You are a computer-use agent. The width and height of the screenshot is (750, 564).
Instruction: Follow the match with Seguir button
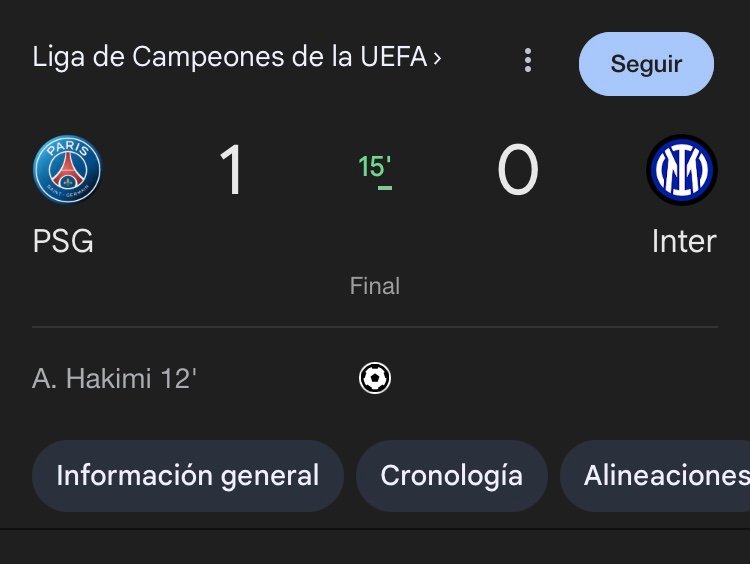tap(646, 64)
